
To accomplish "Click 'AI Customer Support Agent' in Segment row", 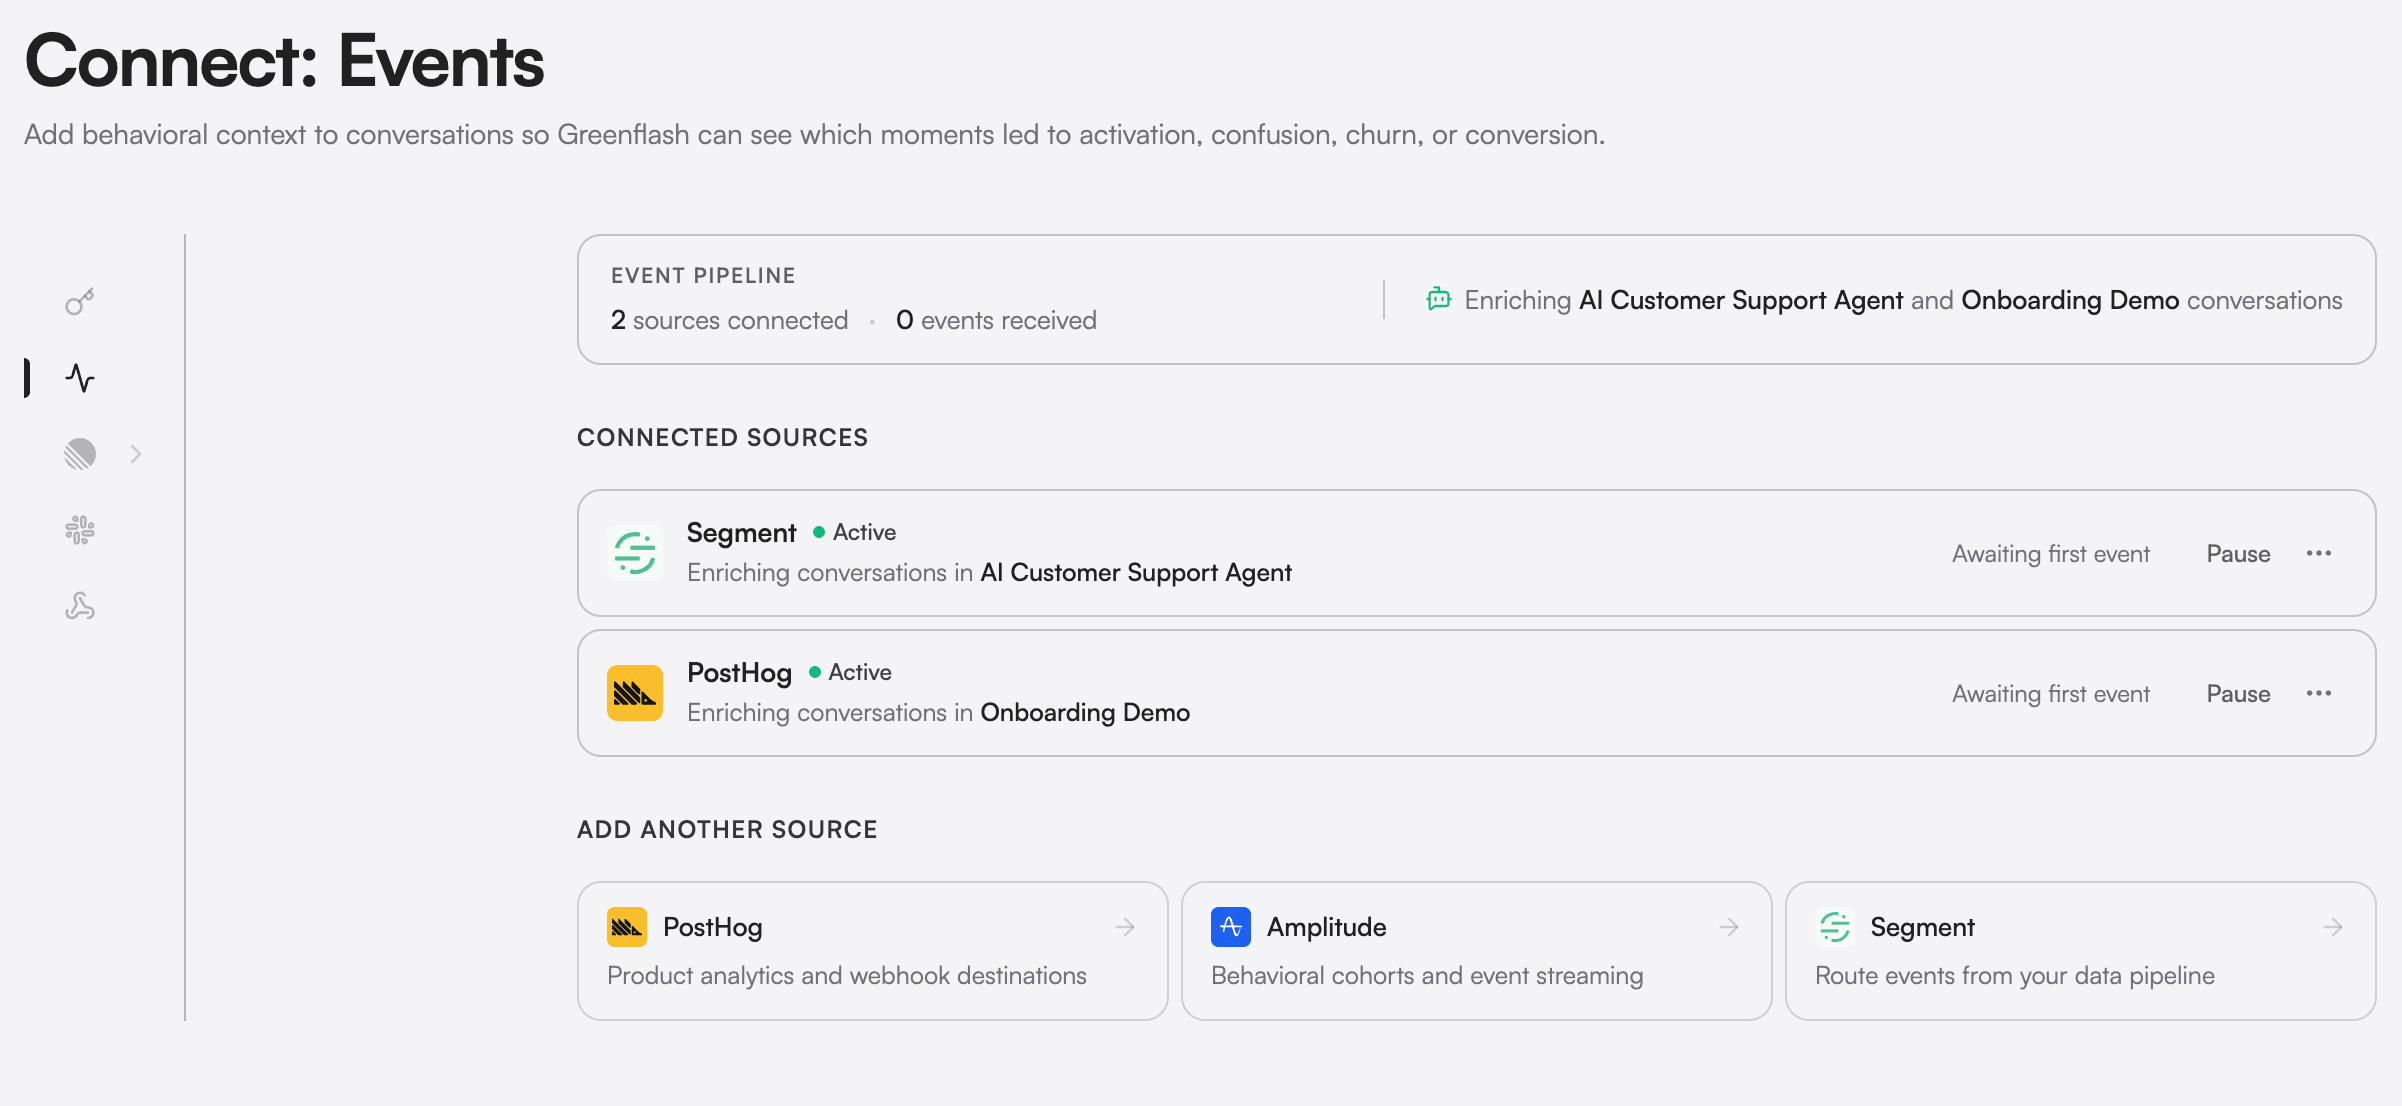I will pos(1136,572).
